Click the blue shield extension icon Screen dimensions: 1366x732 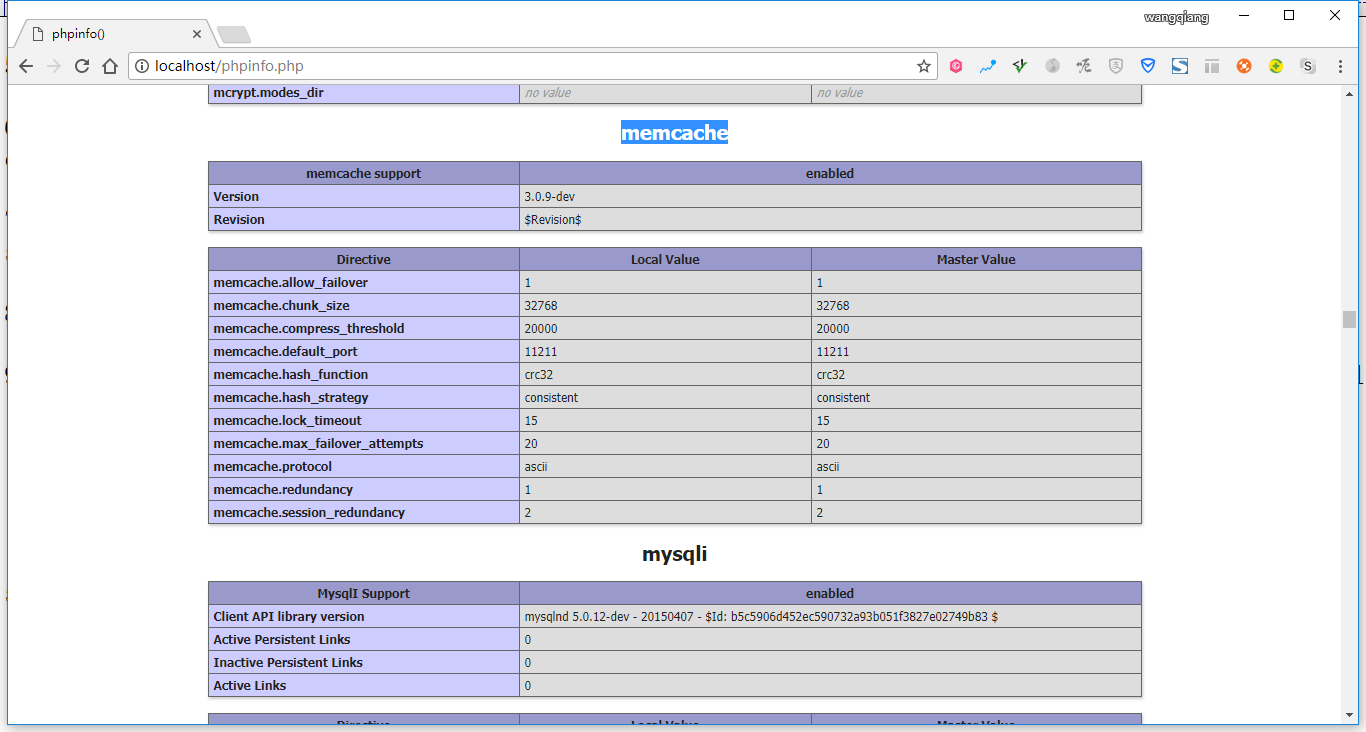coord(1148,66)
